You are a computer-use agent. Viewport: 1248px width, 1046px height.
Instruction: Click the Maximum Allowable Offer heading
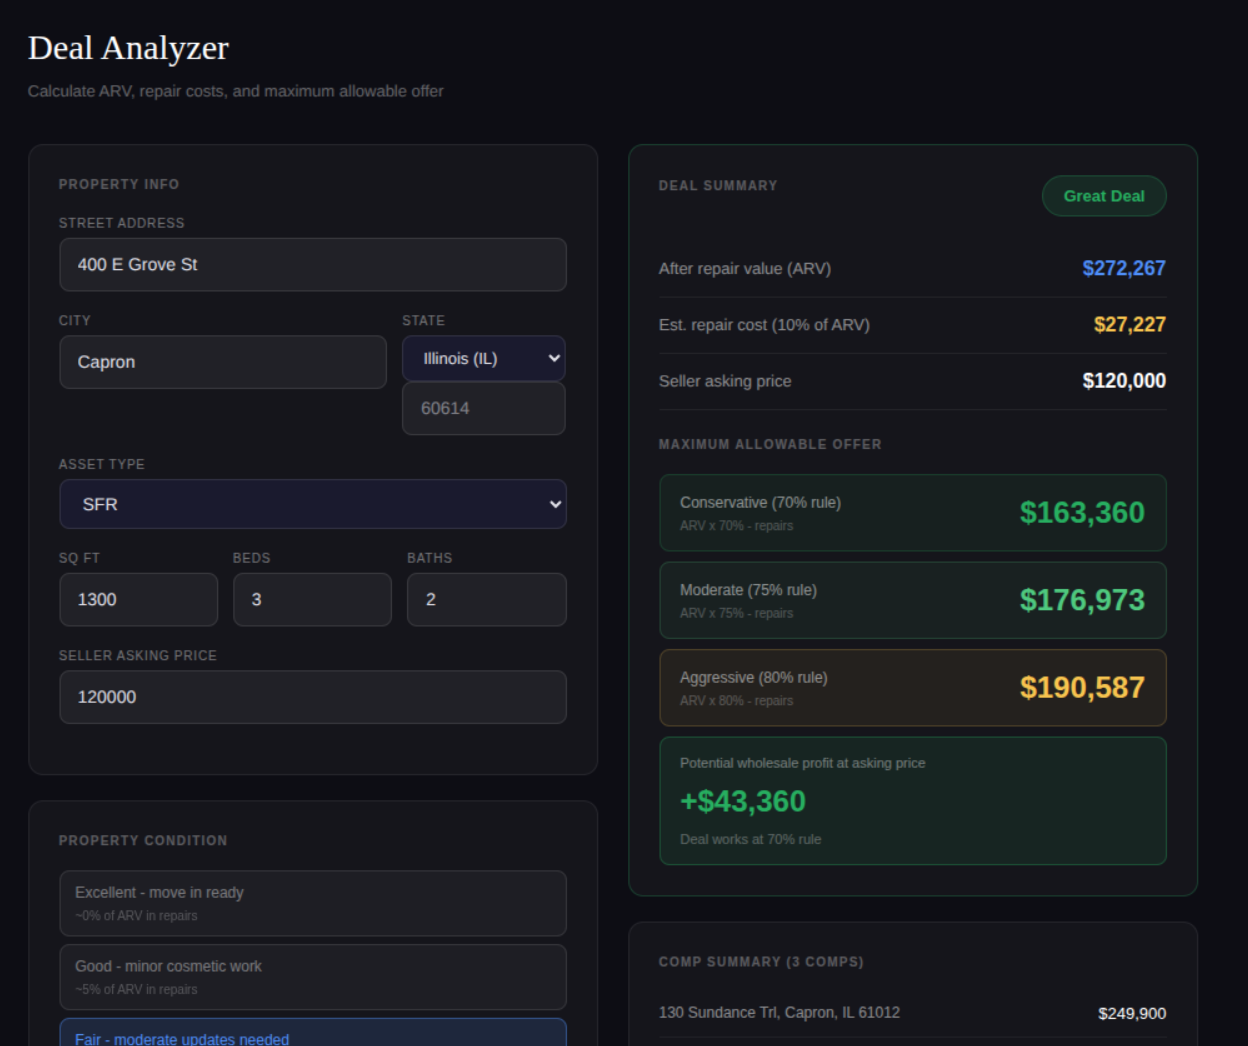click(770, 444)
